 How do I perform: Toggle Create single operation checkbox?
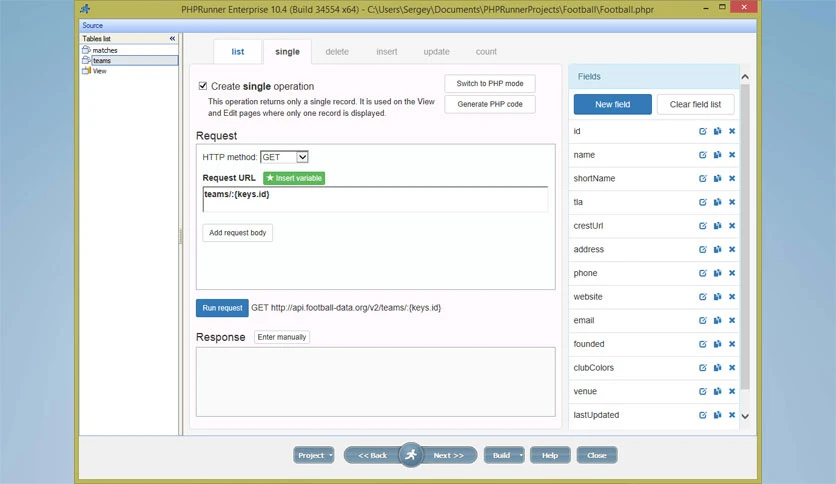[x=203, y=86]
